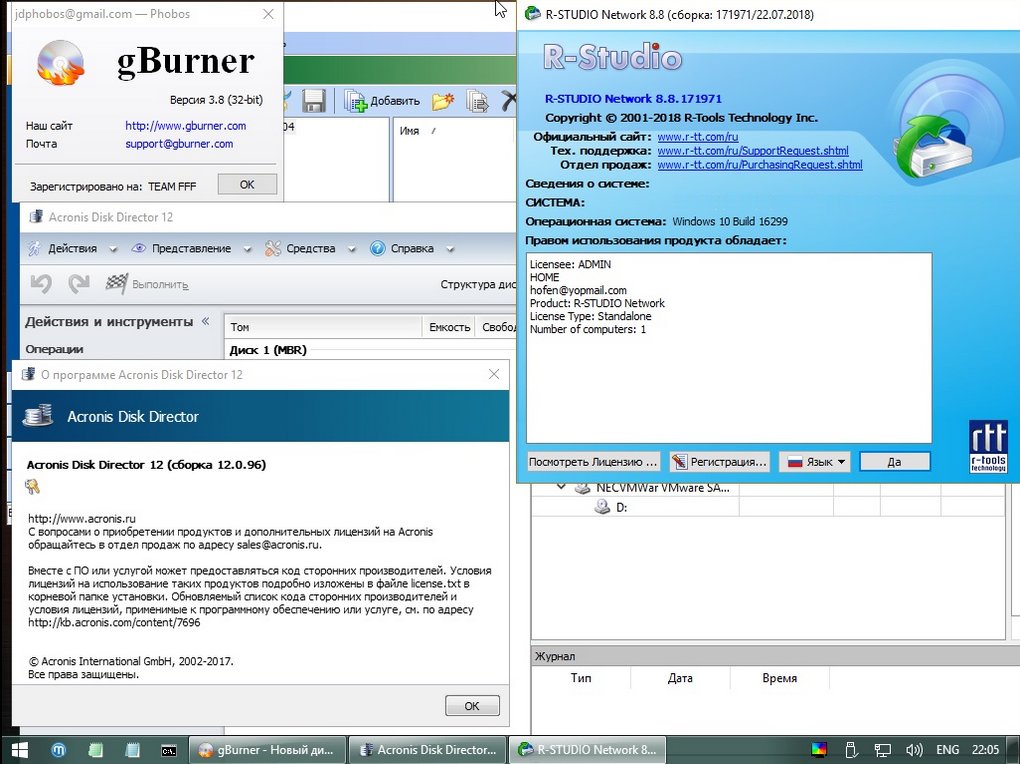The image size is (1020, 764).
Task: Click the save floppy icon in gBurner toolbar
Action: point(314,102)
